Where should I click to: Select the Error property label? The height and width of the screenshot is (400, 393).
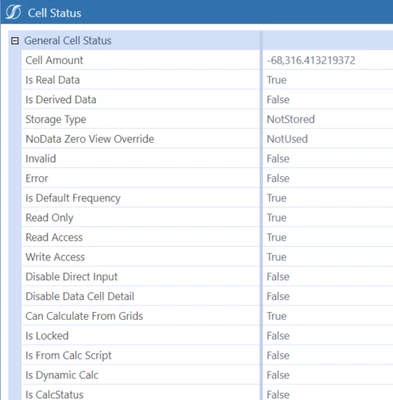tap(37, 178)
